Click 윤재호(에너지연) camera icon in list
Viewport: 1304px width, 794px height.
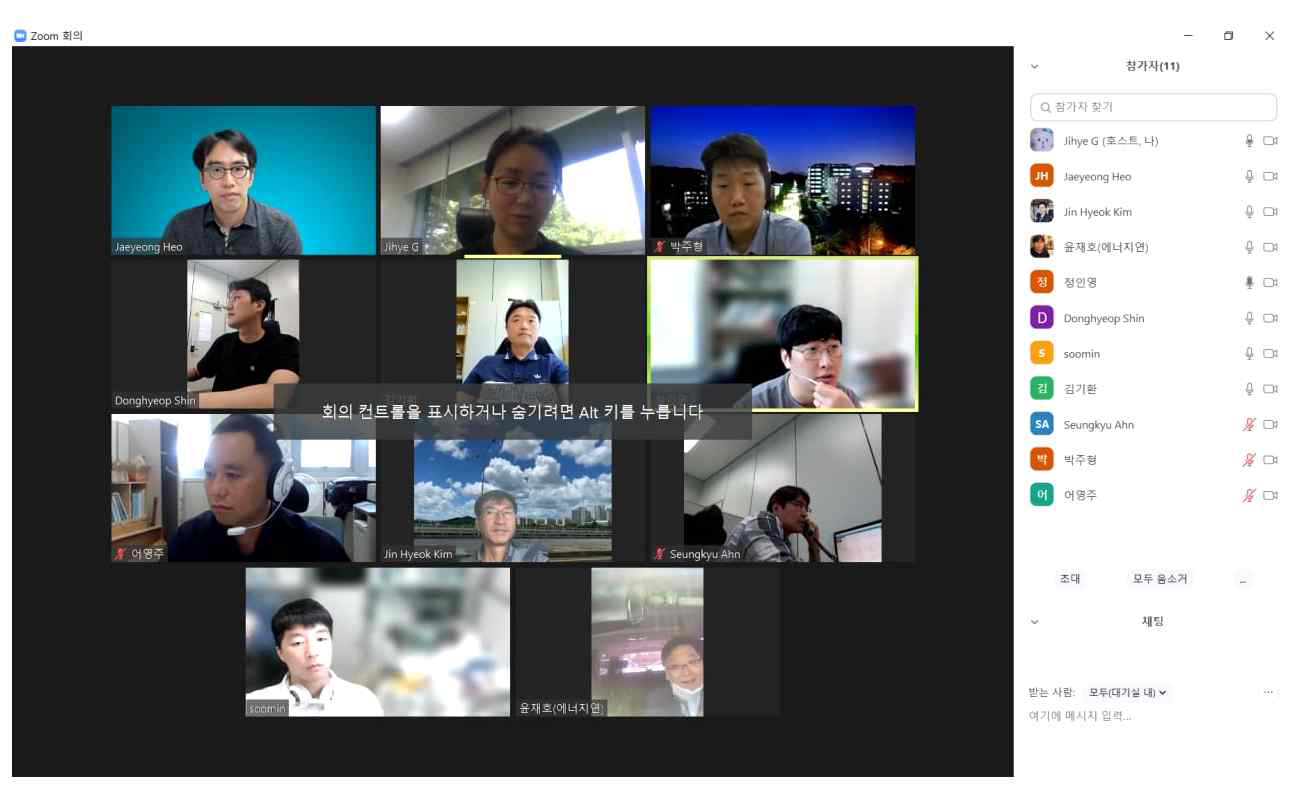pyautogui.click(x=1271, y=247)
